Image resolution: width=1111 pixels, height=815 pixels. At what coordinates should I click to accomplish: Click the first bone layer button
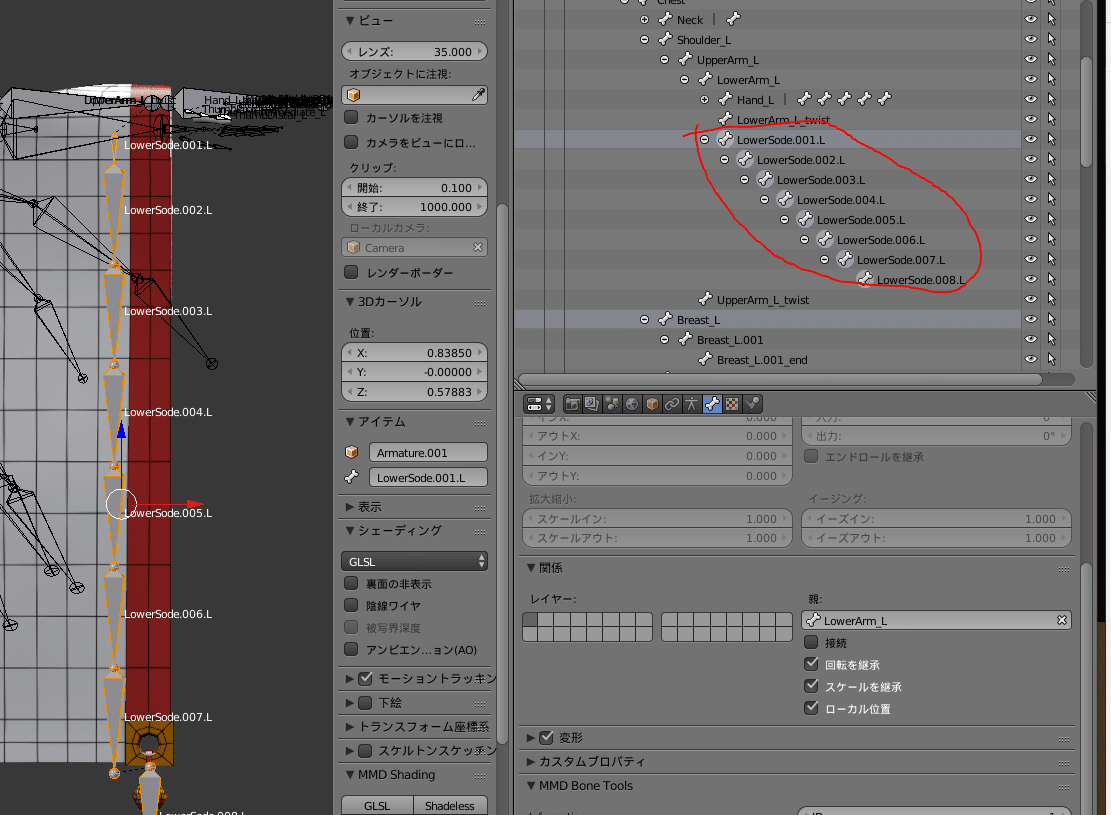click(x=530, y=619)
